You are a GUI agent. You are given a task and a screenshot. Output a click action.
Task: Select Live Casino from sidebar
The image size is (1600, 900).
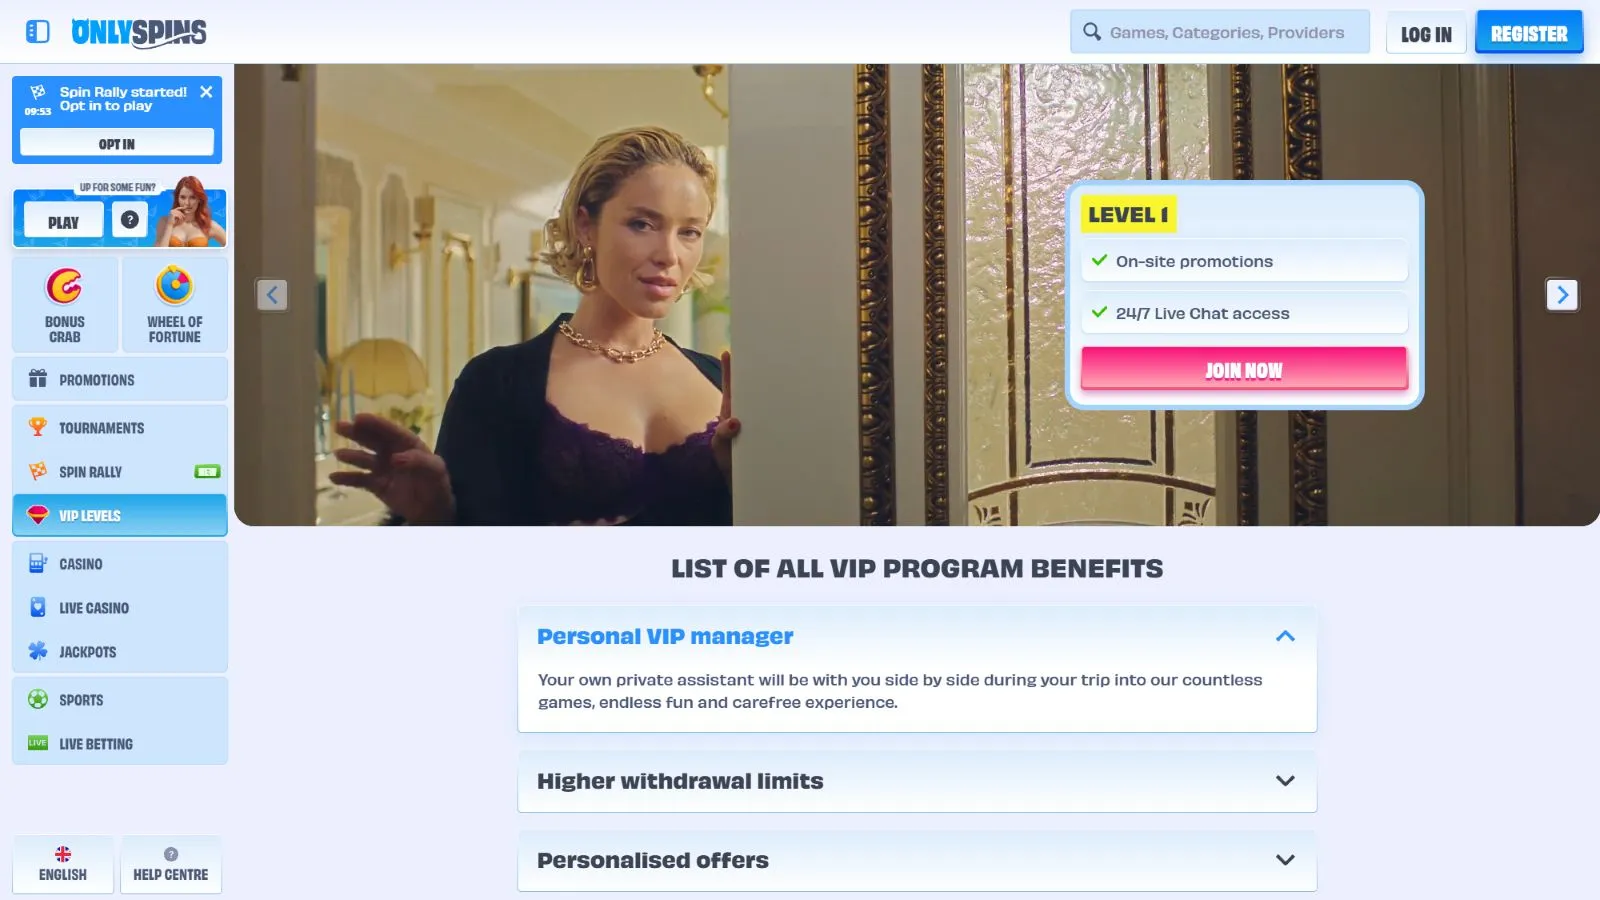pos(120,608)
